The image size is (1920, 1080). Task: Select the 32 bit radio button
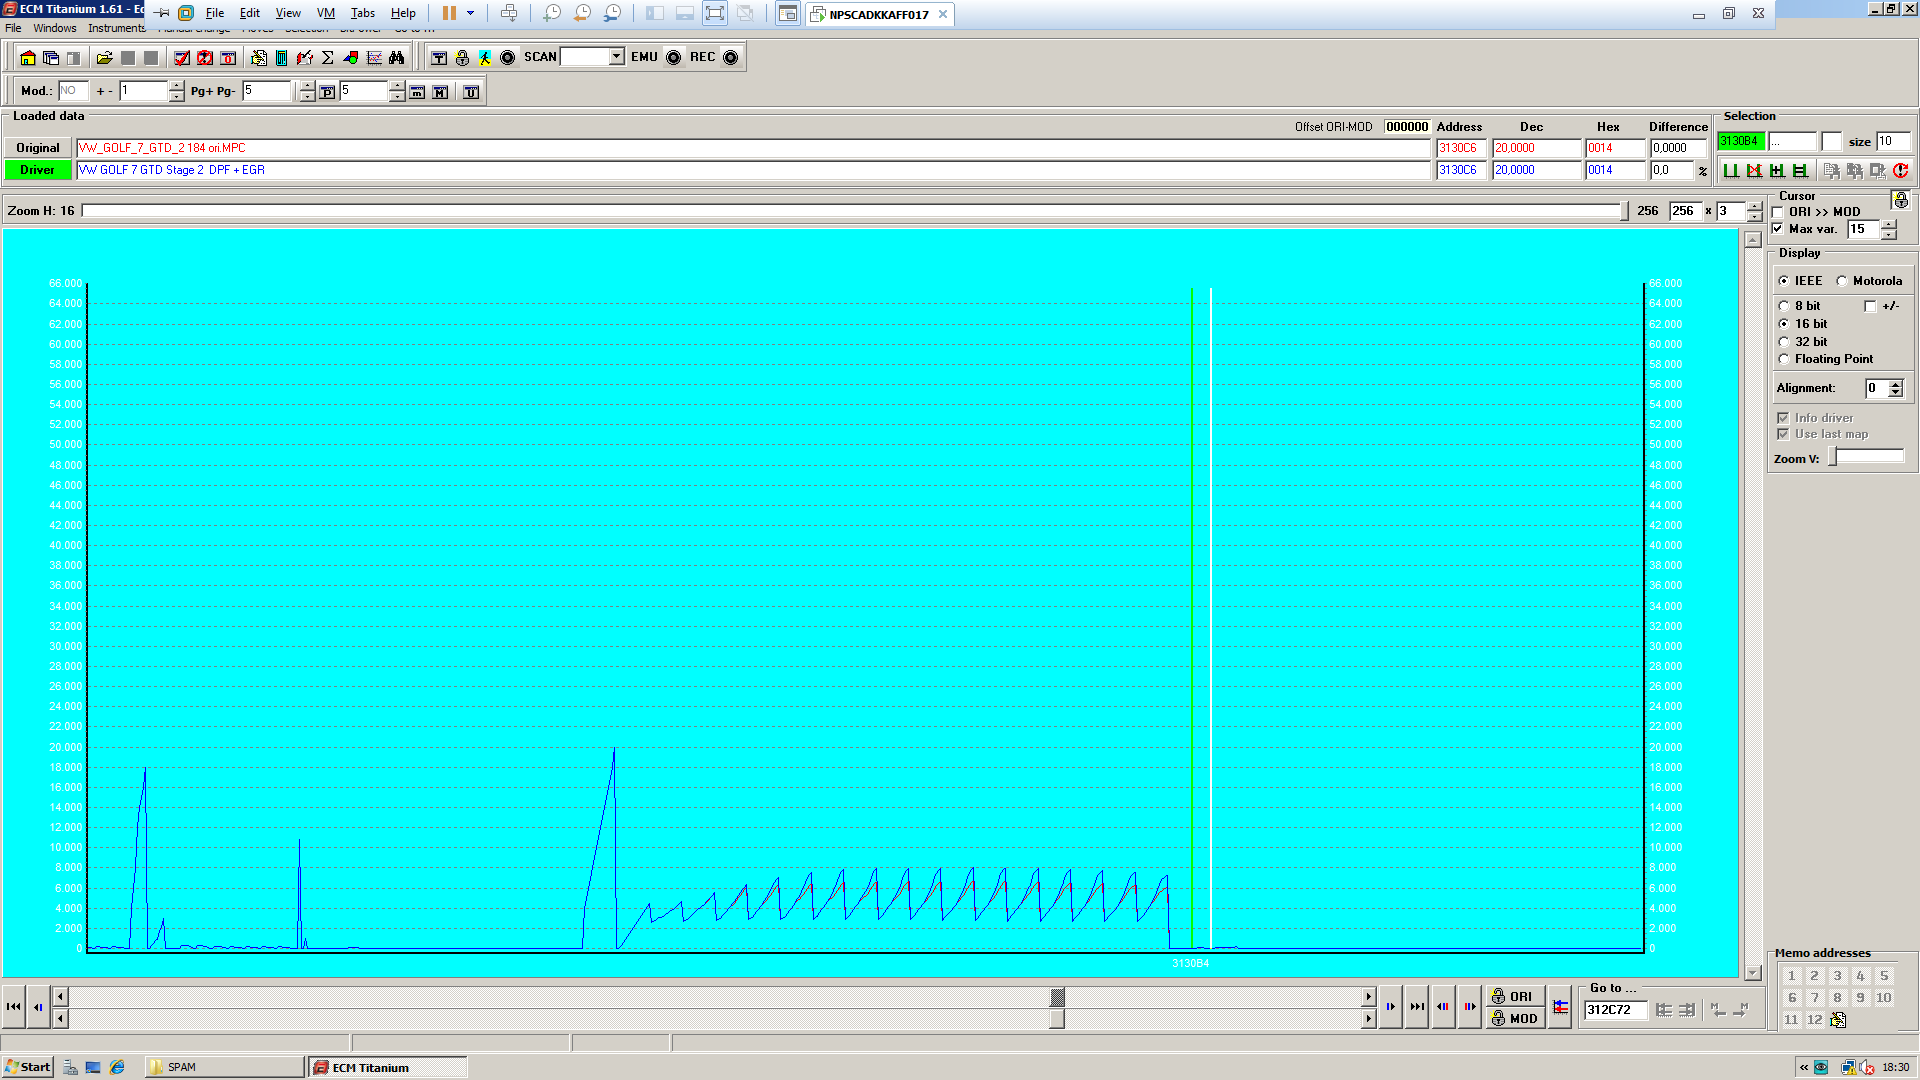pos(1783,342)
